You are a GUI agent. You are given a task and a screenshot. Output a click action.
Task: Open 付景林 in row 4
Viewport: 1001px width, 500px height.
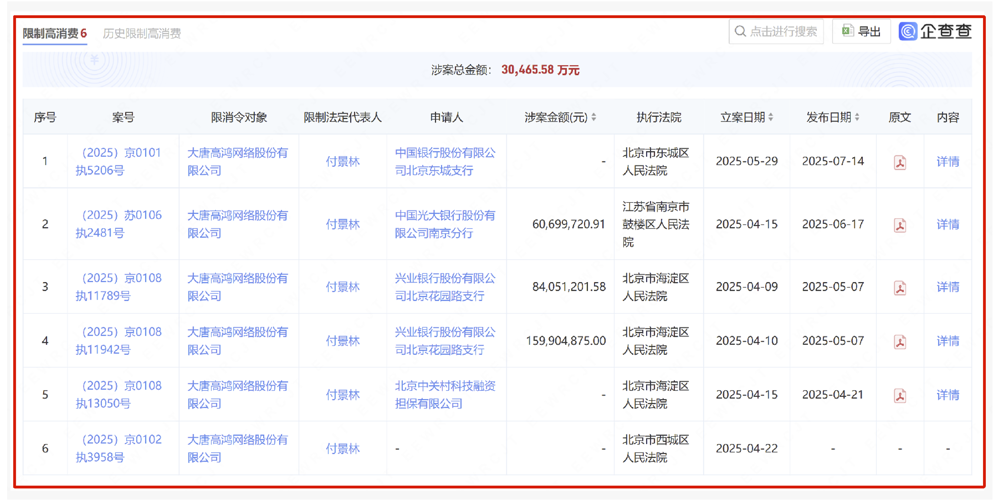pos(343,341)
